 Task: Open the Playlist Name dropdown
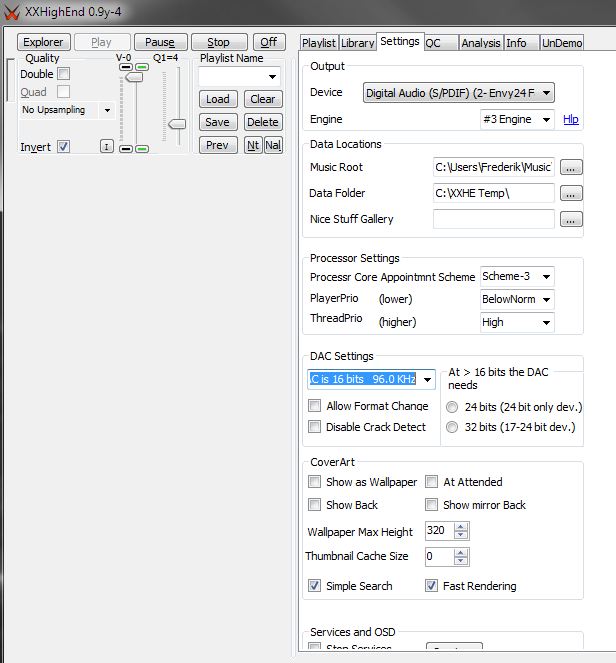[272, 77]
